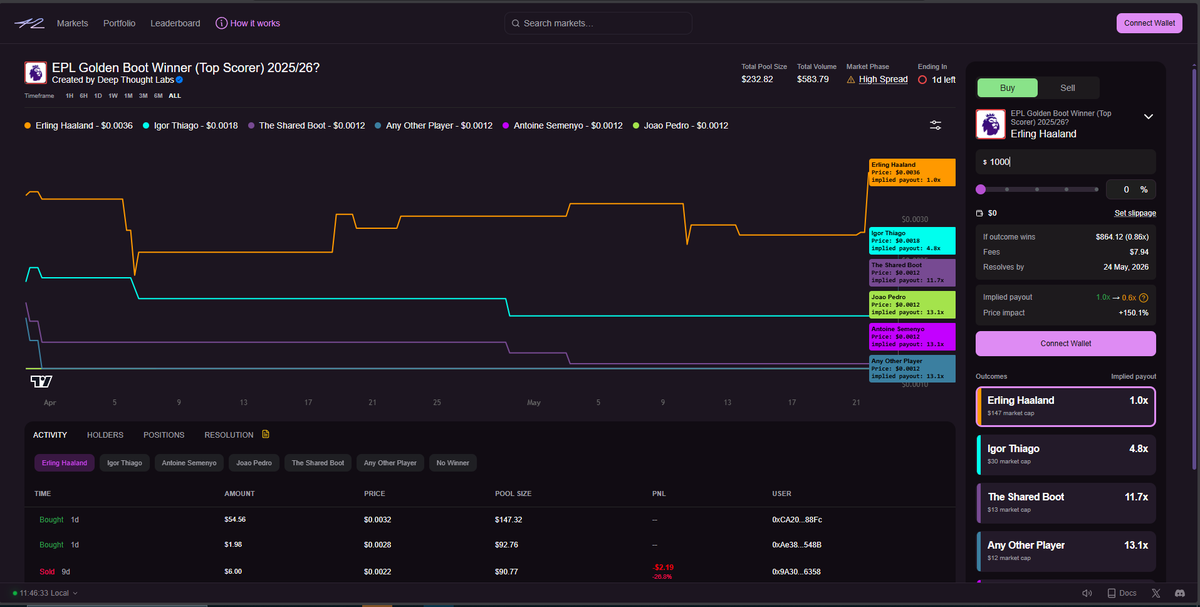Select the 1H timeframe
This screenshot has width=1200, height=607.
[69, 96]
